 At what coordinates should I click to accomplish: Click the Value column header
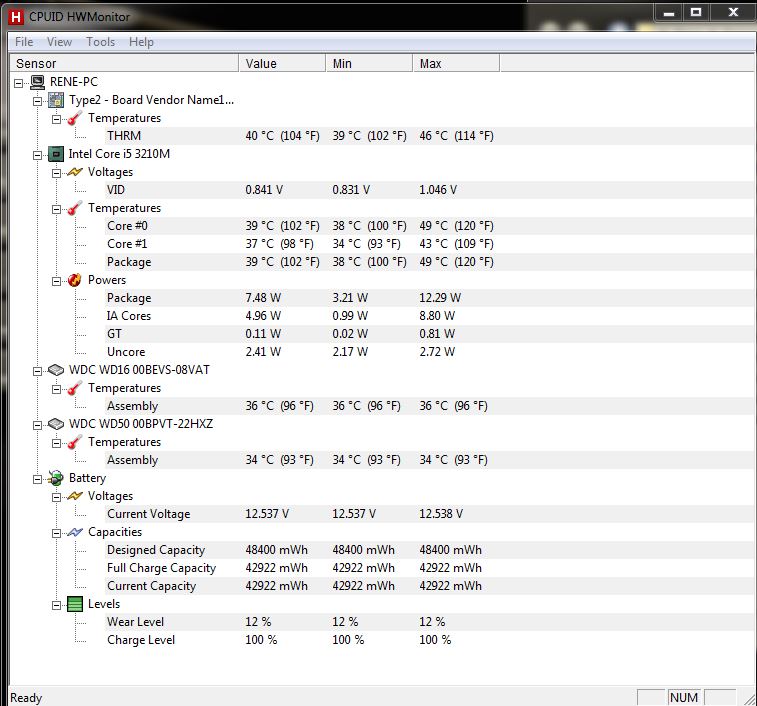coord(282,63)
